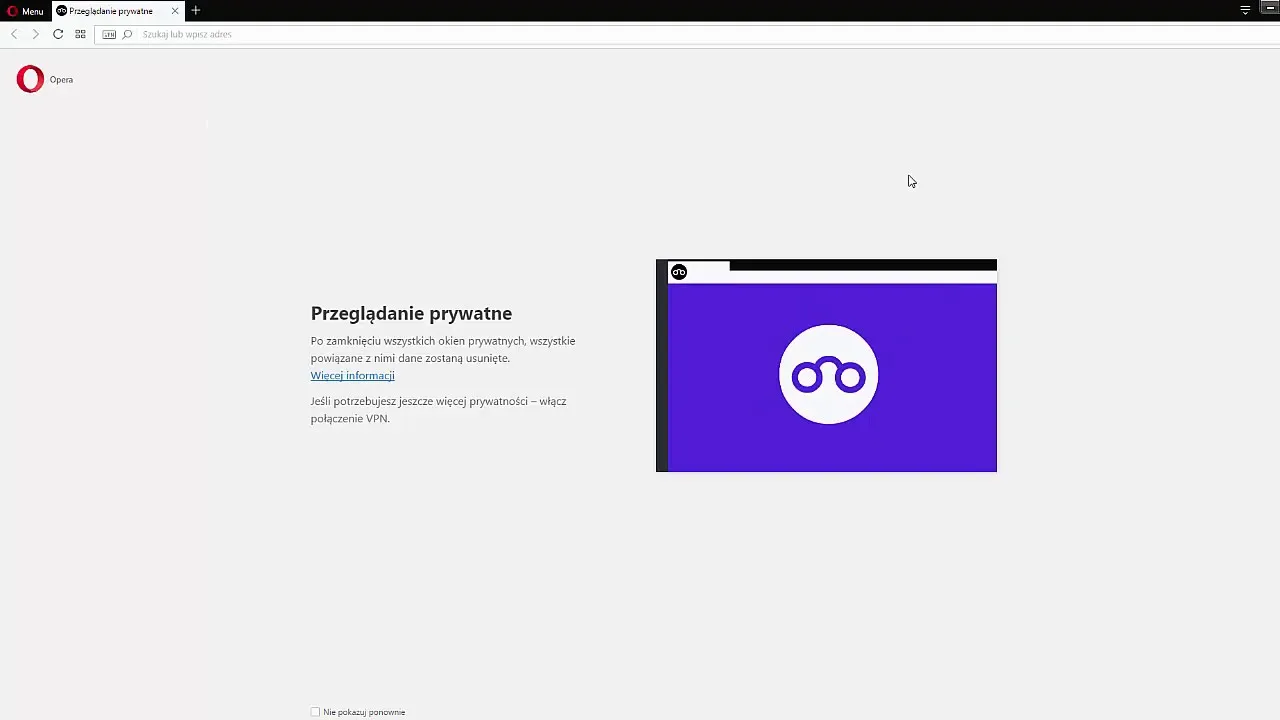The height and width of the screenshot is (720, 1280).
Task: Click inside the Szukaj lub wpisz adres field
Action: pos(250,34)
